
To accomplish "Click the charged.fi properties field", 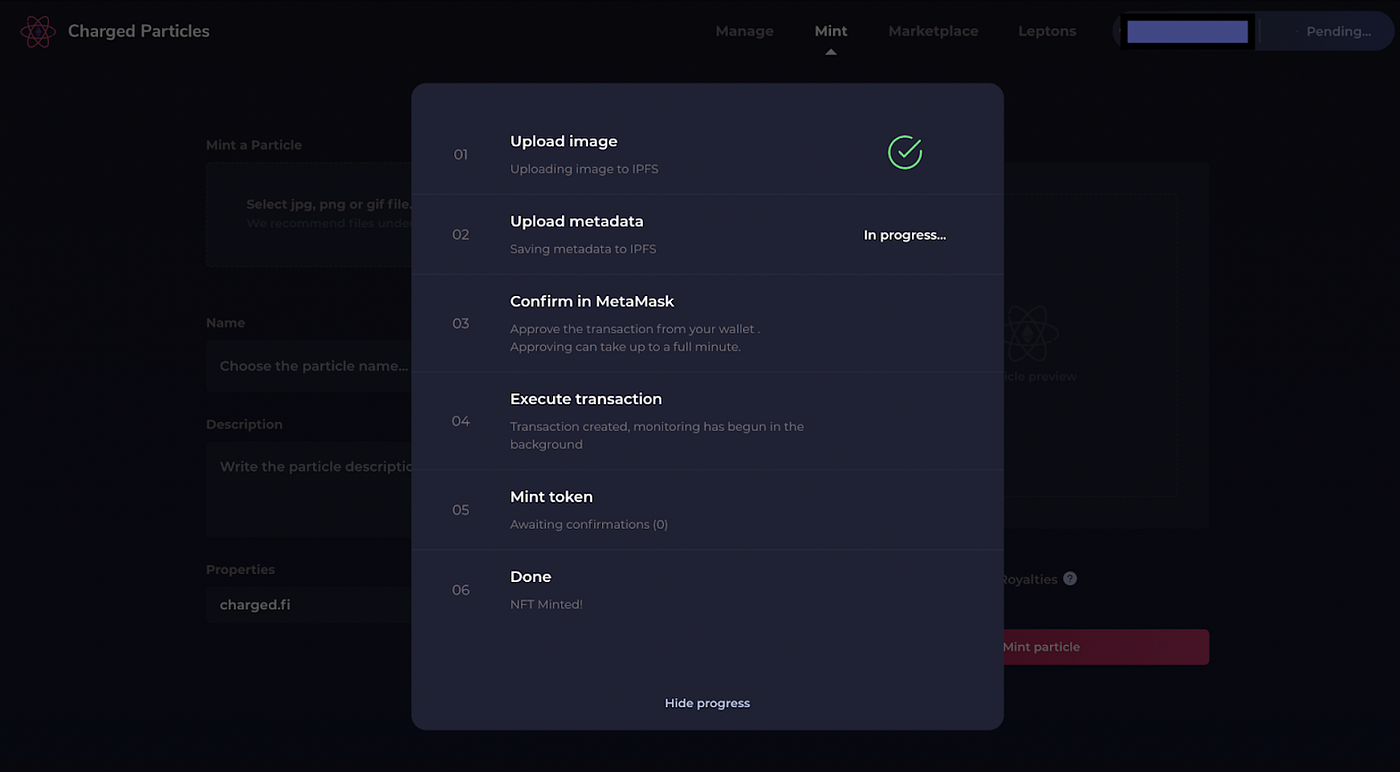I will pos(309,605).
